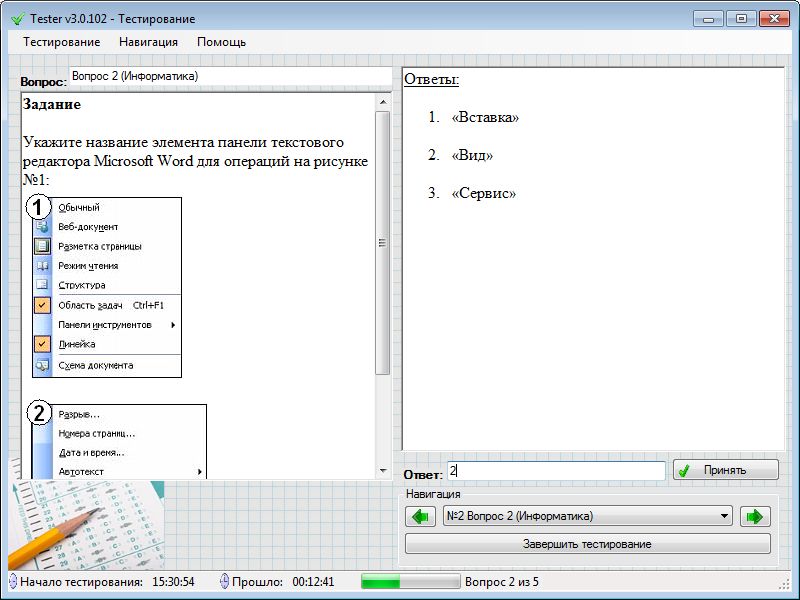The height and width of the screenshot is (600, 800).
Task: Click the test progress bar
Action: (411, 582)
